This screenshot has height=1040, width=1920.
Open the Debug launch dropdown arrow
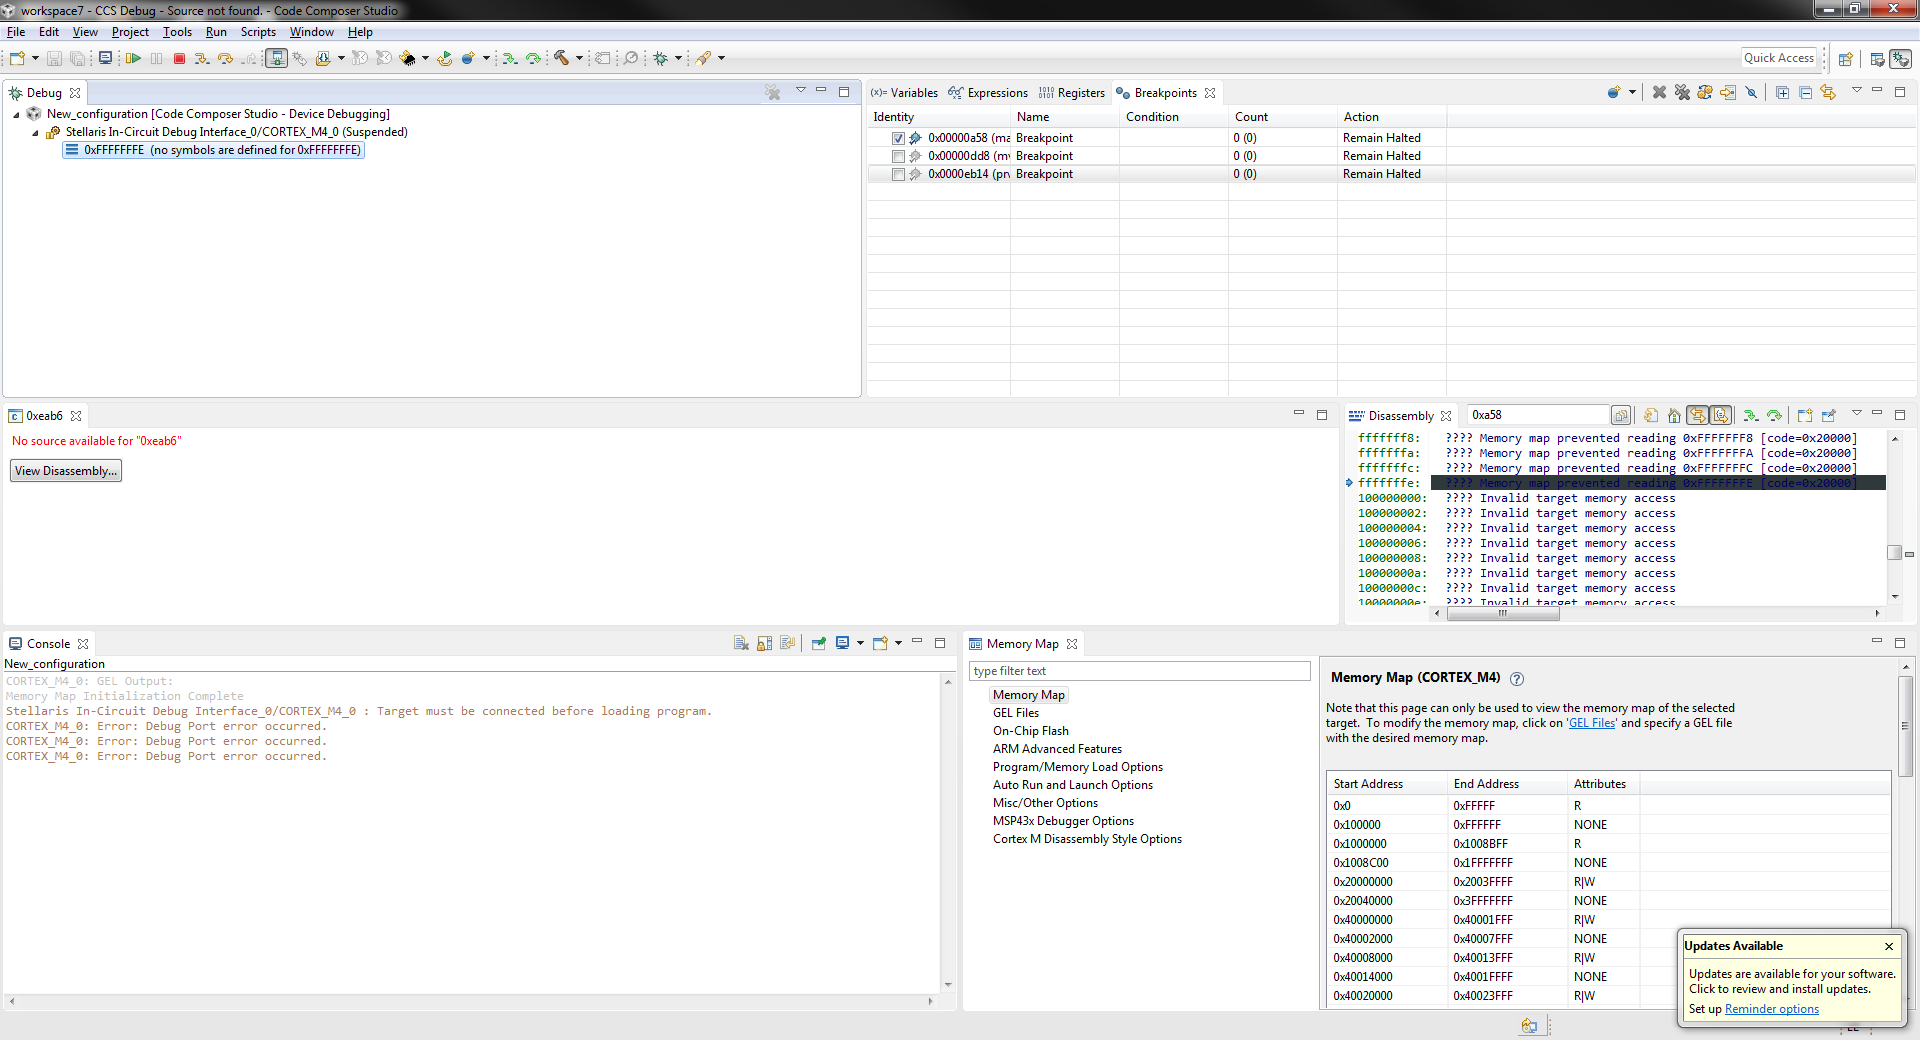(x=678, y=59)
